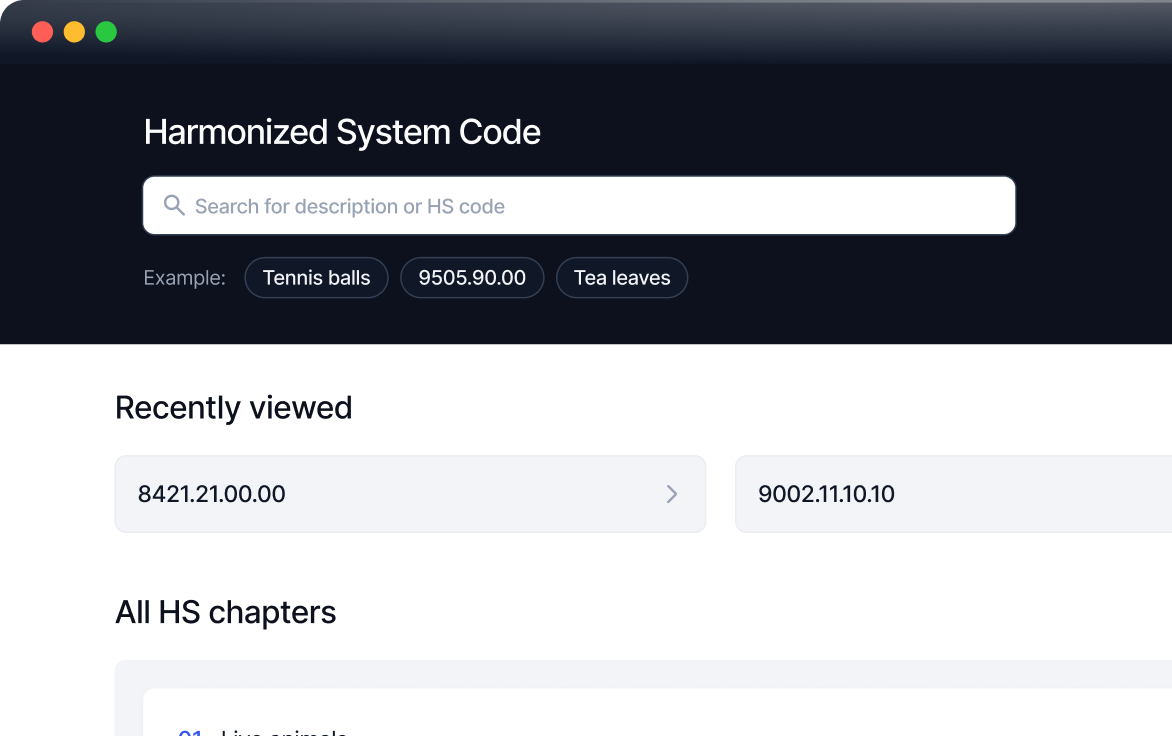
Task: Click the search magnifier icon
Action: click(x=174, y=205)
